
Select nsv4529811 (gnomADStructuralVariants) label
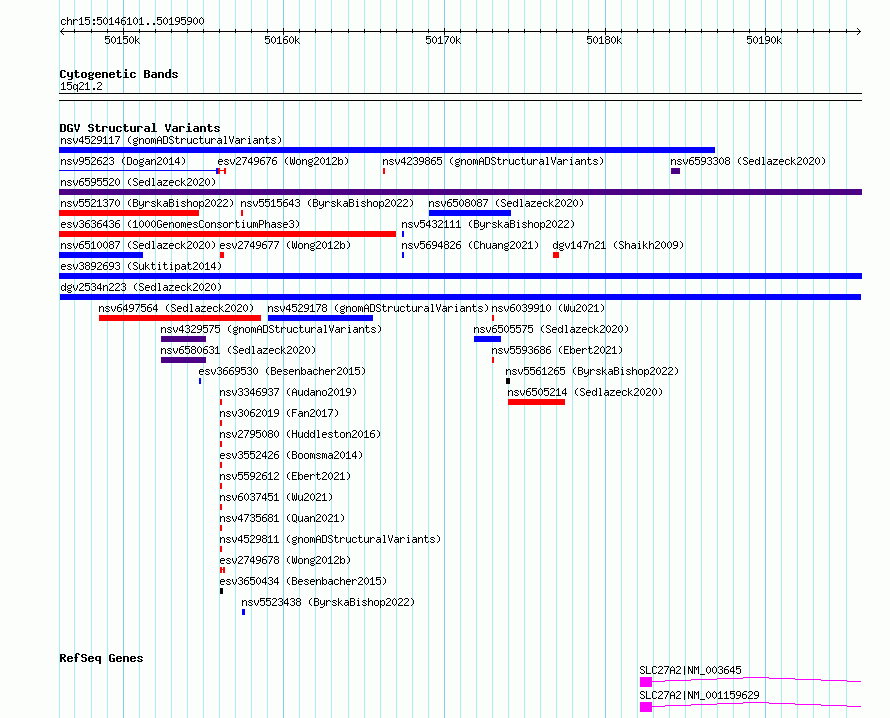tap(330, 539)
